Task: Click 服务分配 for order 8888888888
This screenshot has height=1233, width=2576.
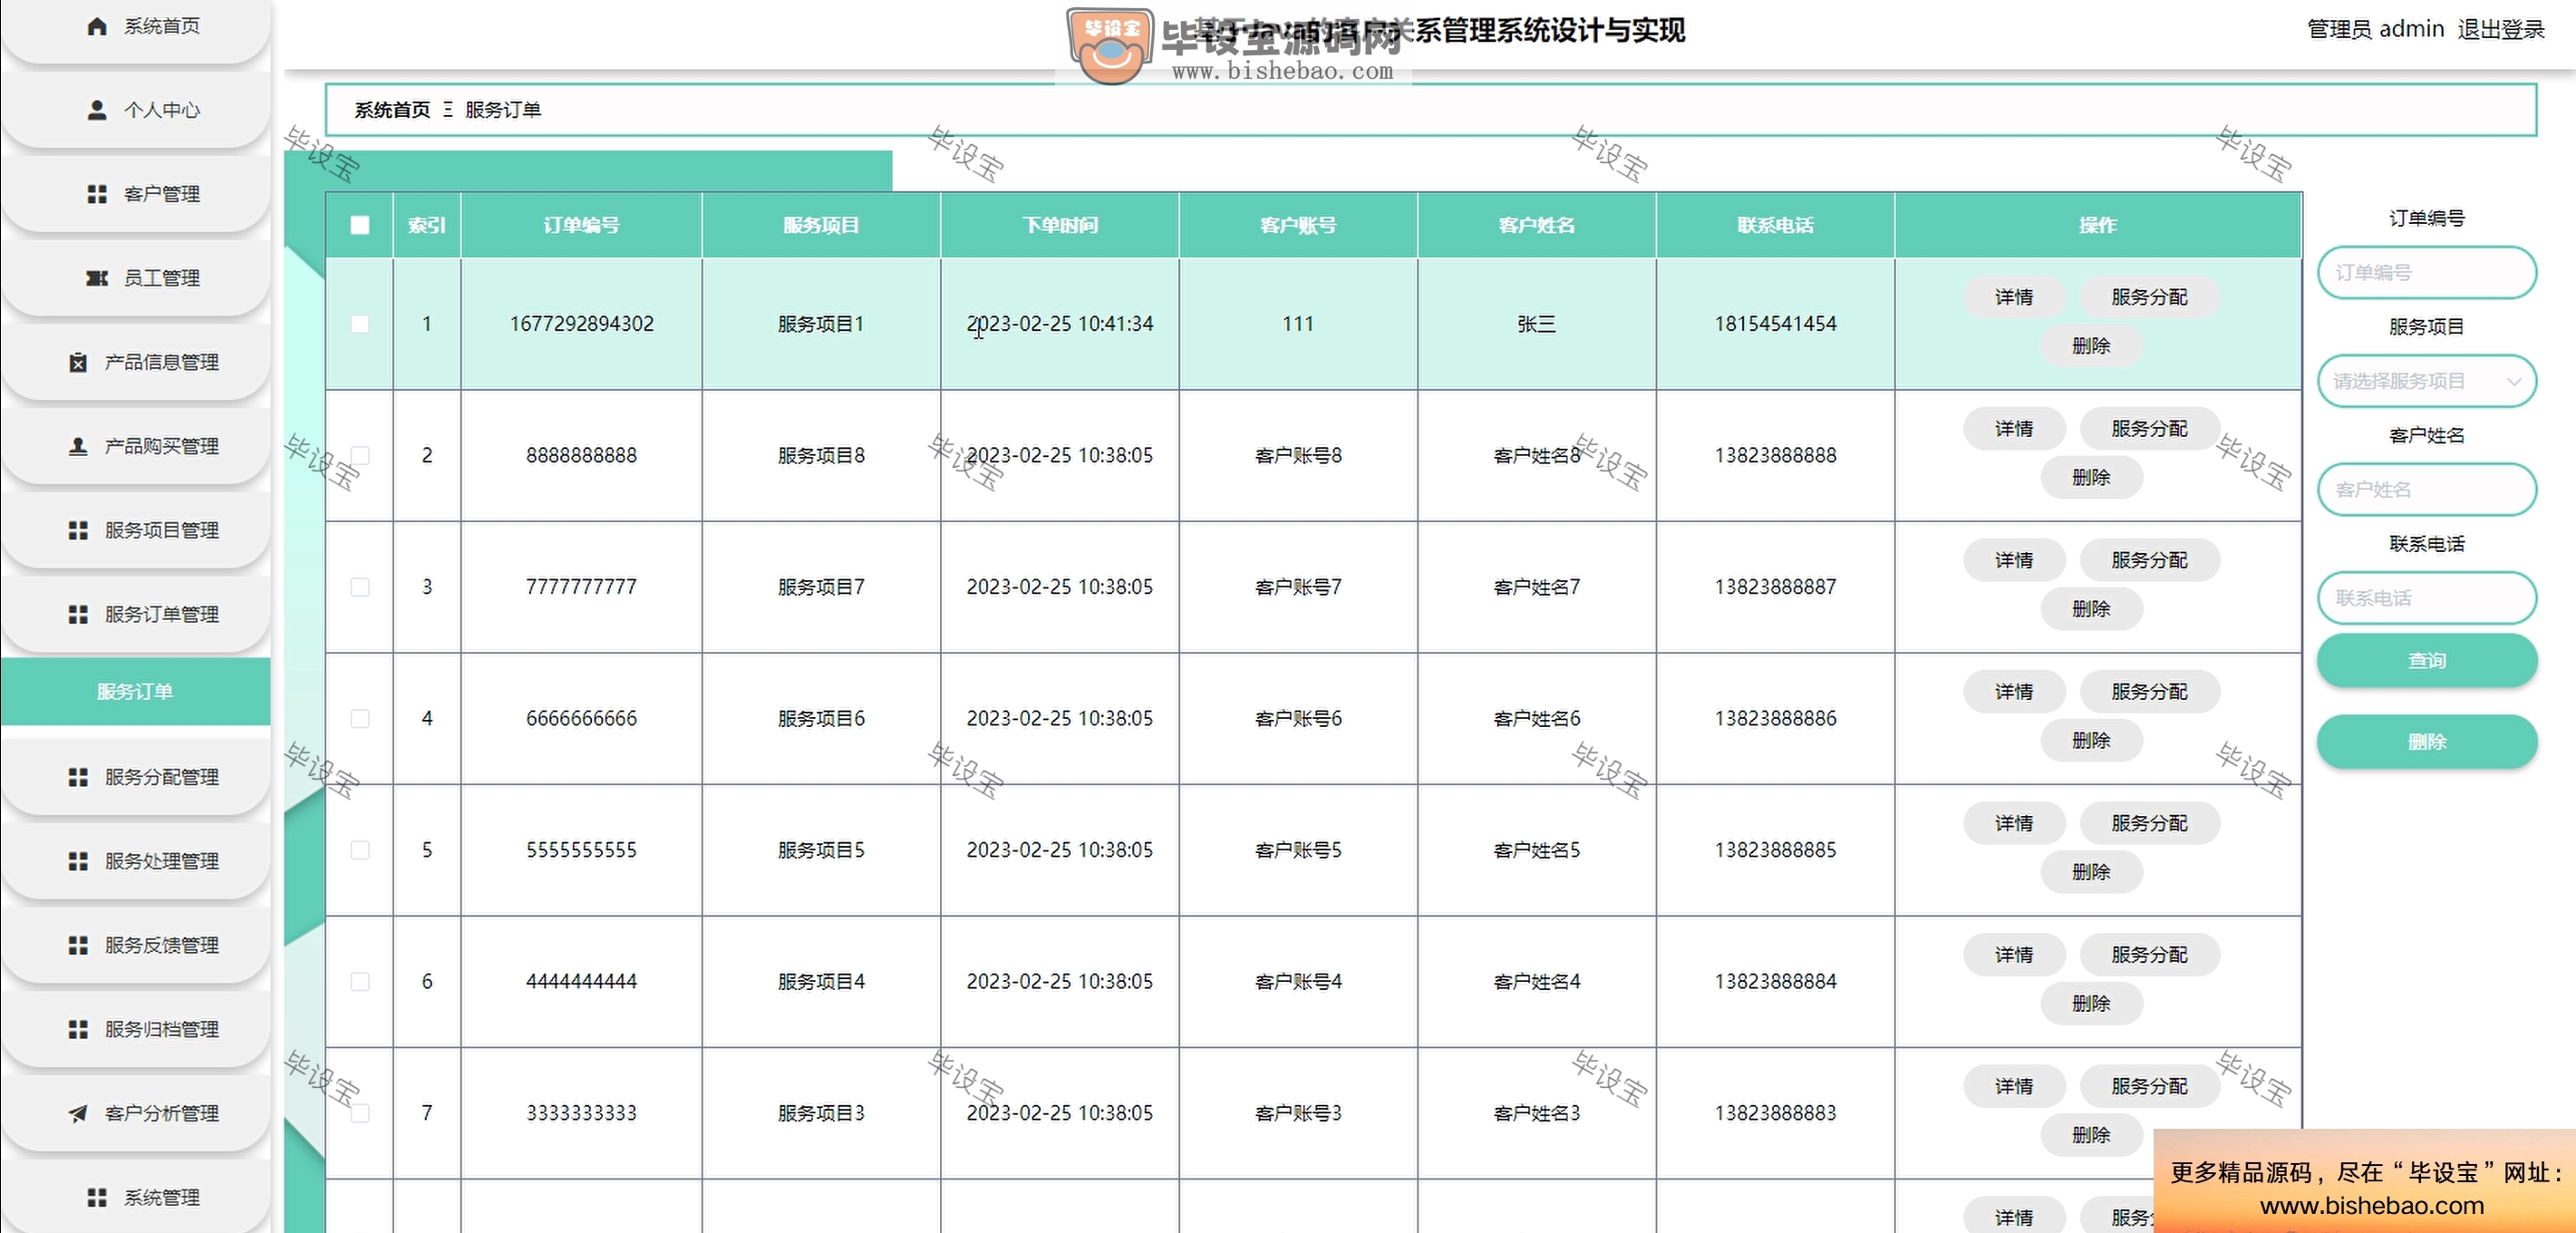Action: click(2150, 428)
